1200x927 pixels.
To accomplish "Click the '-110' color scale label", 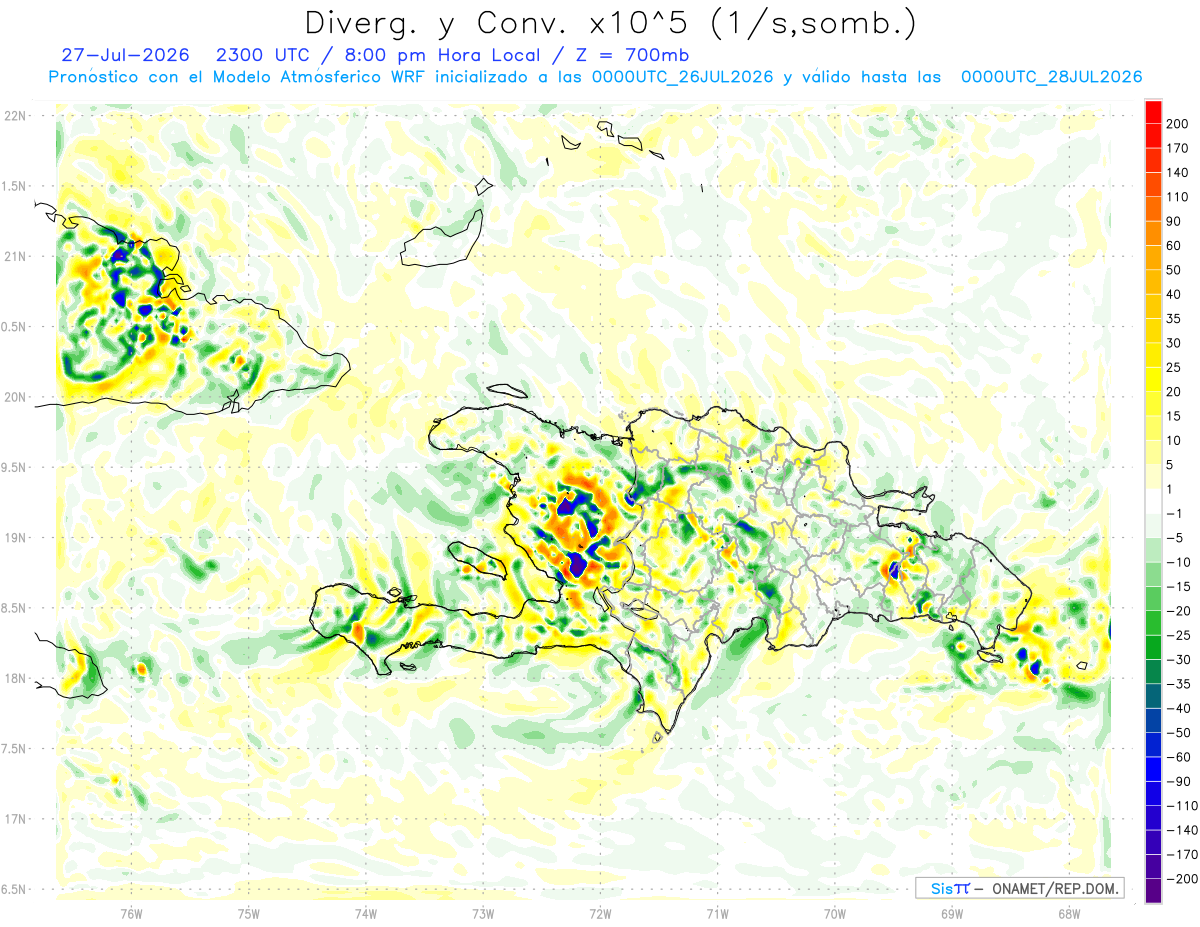I will [1181, 806].
